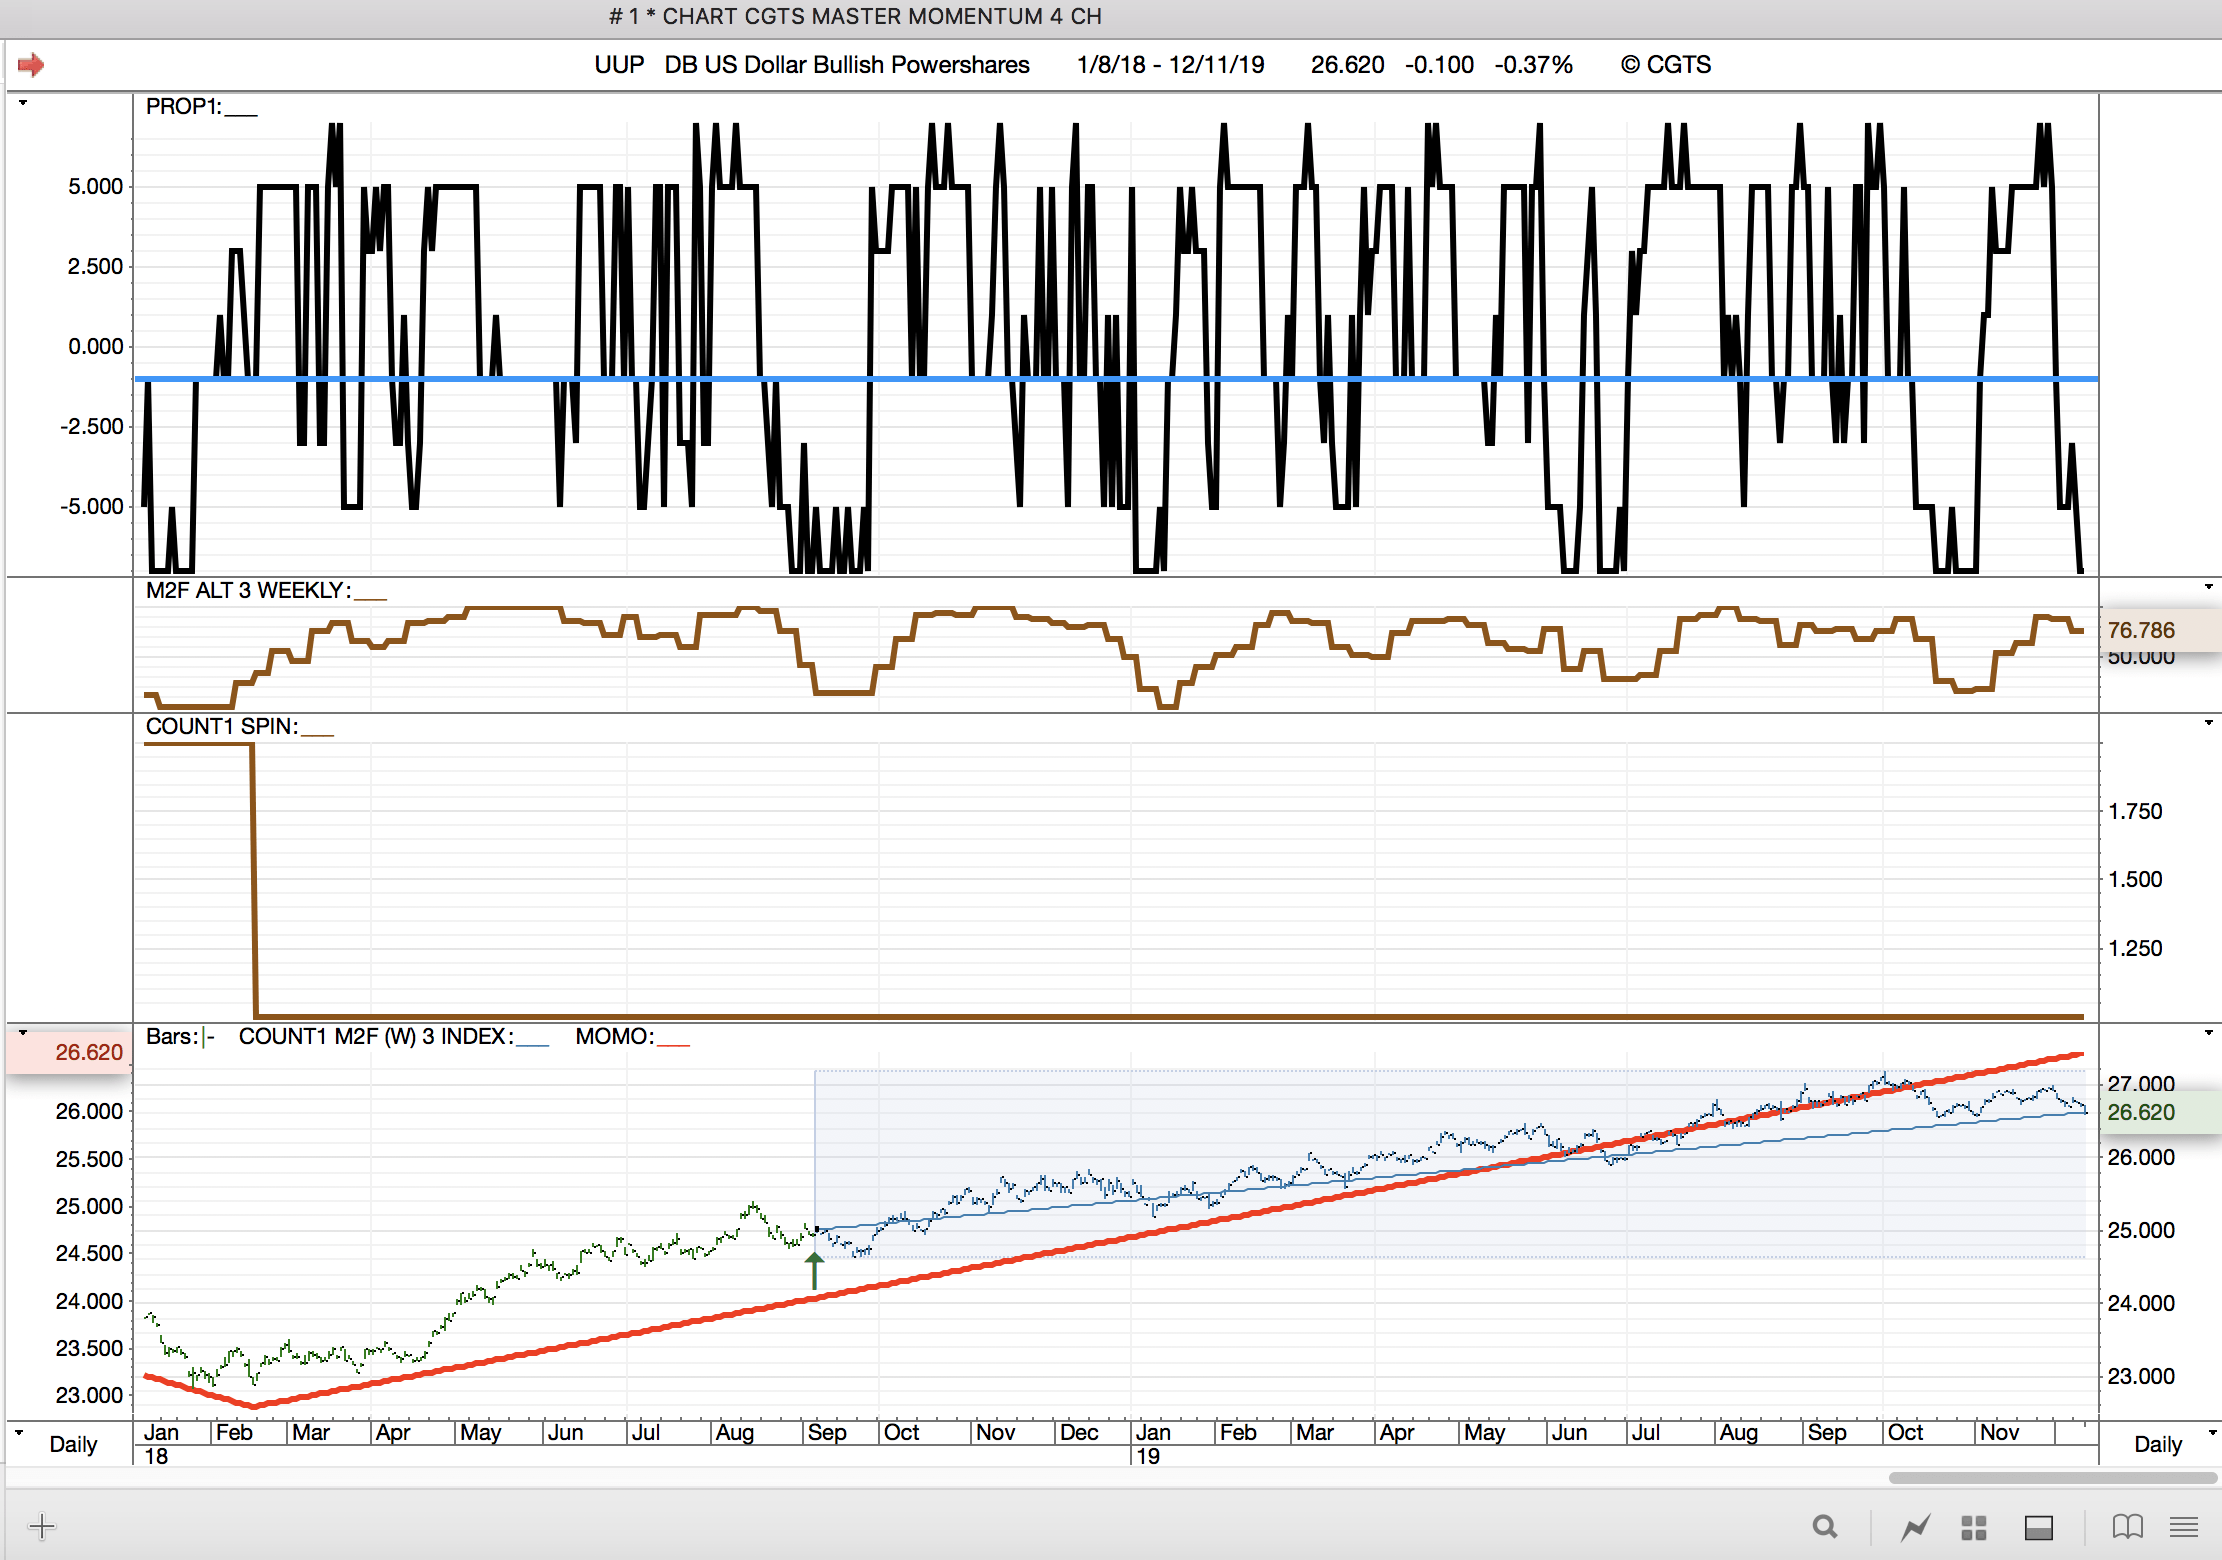Click the MOMO indicator legend label
The image size is (2222, 1560).
click(614, 1037)
